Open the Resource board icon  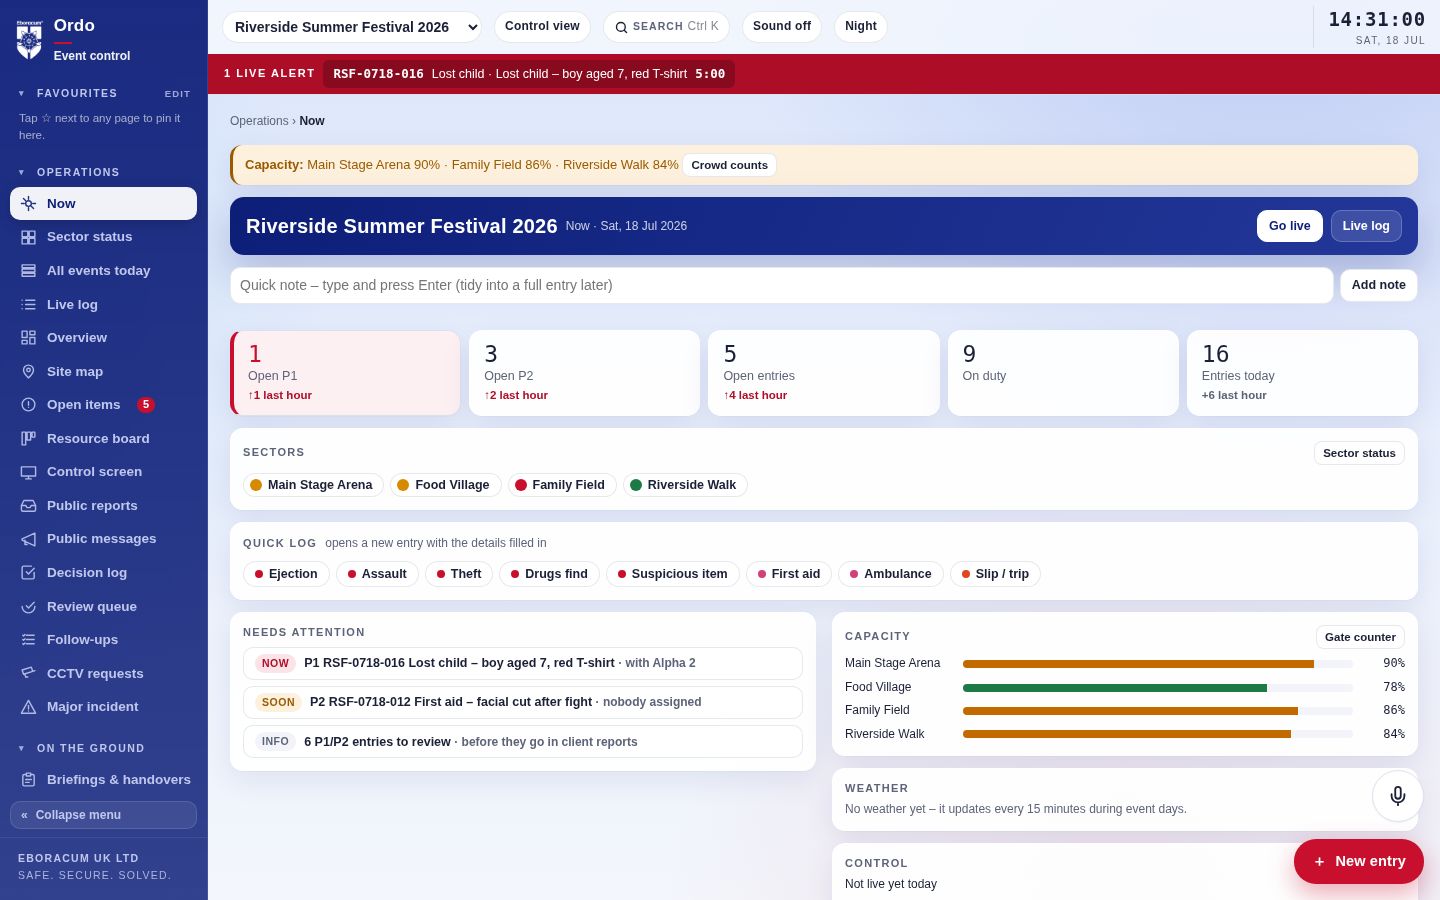pos(28,438)
